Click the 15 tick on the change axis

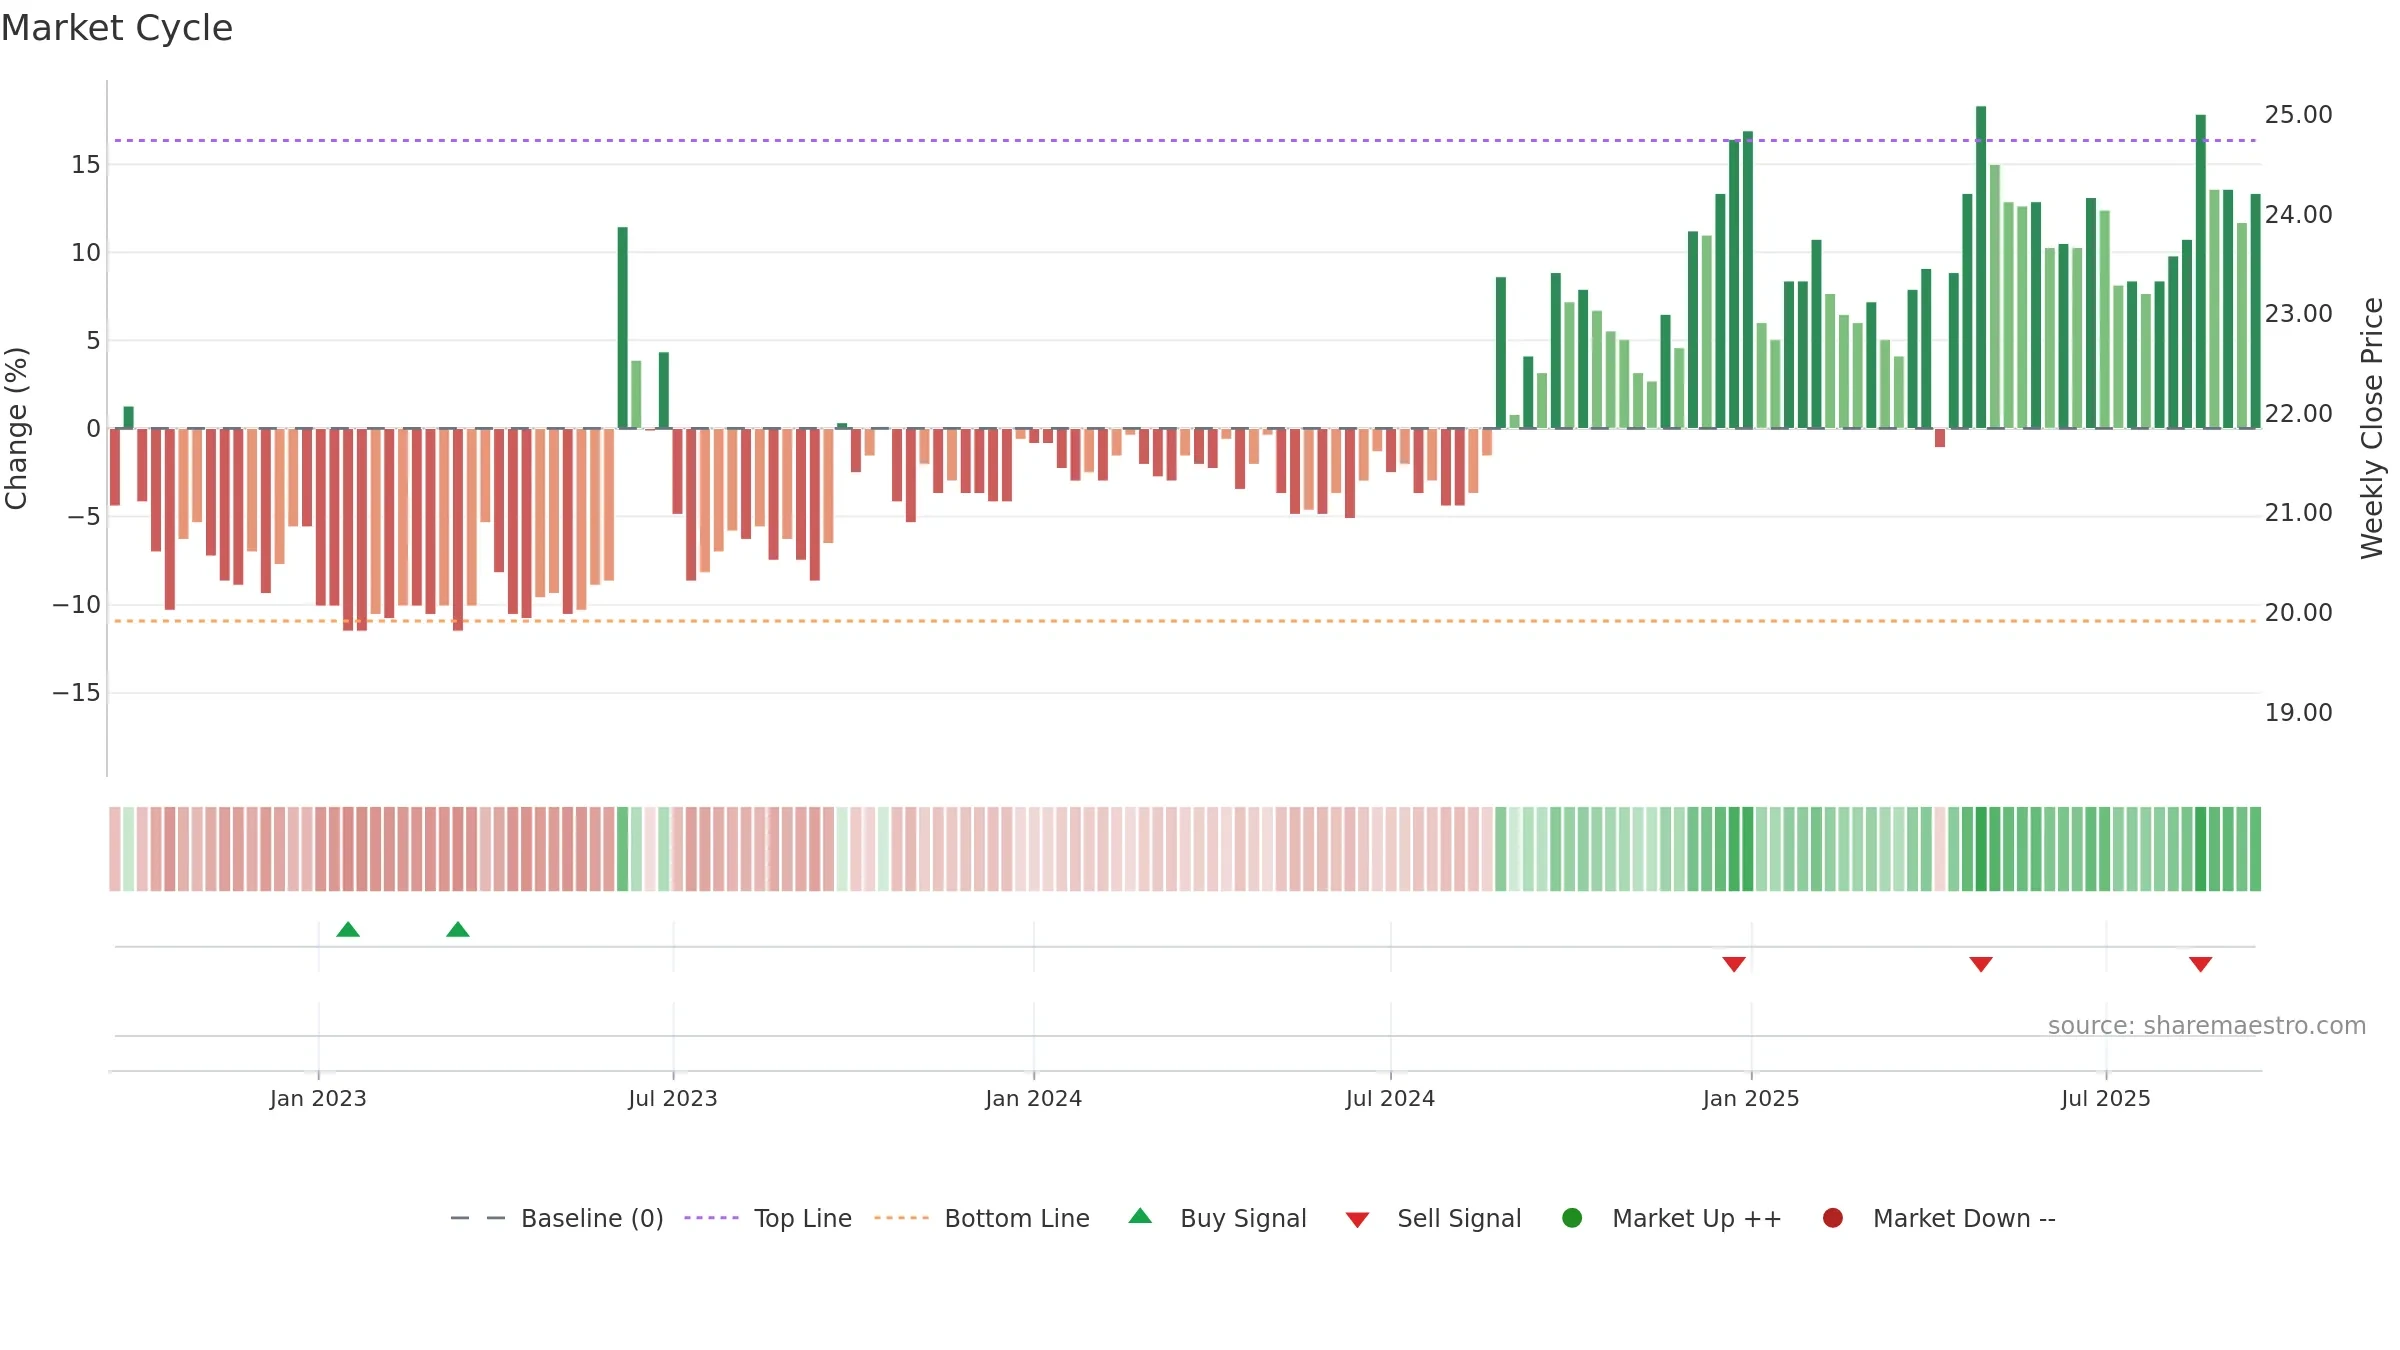tap(86, 165)
